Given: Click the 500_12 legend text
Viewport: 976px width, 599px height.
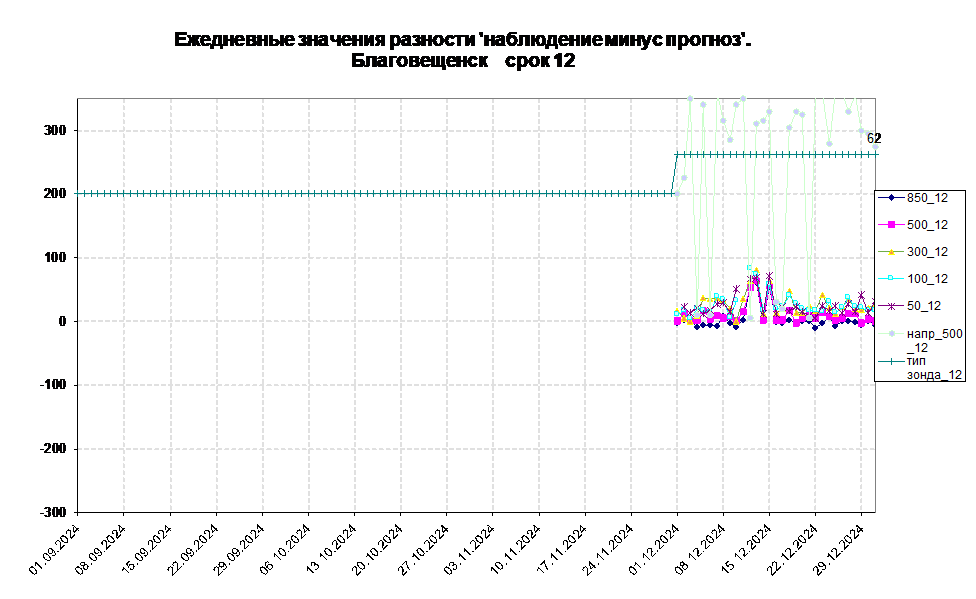Looking at the screenshot, I should point(927,225).
